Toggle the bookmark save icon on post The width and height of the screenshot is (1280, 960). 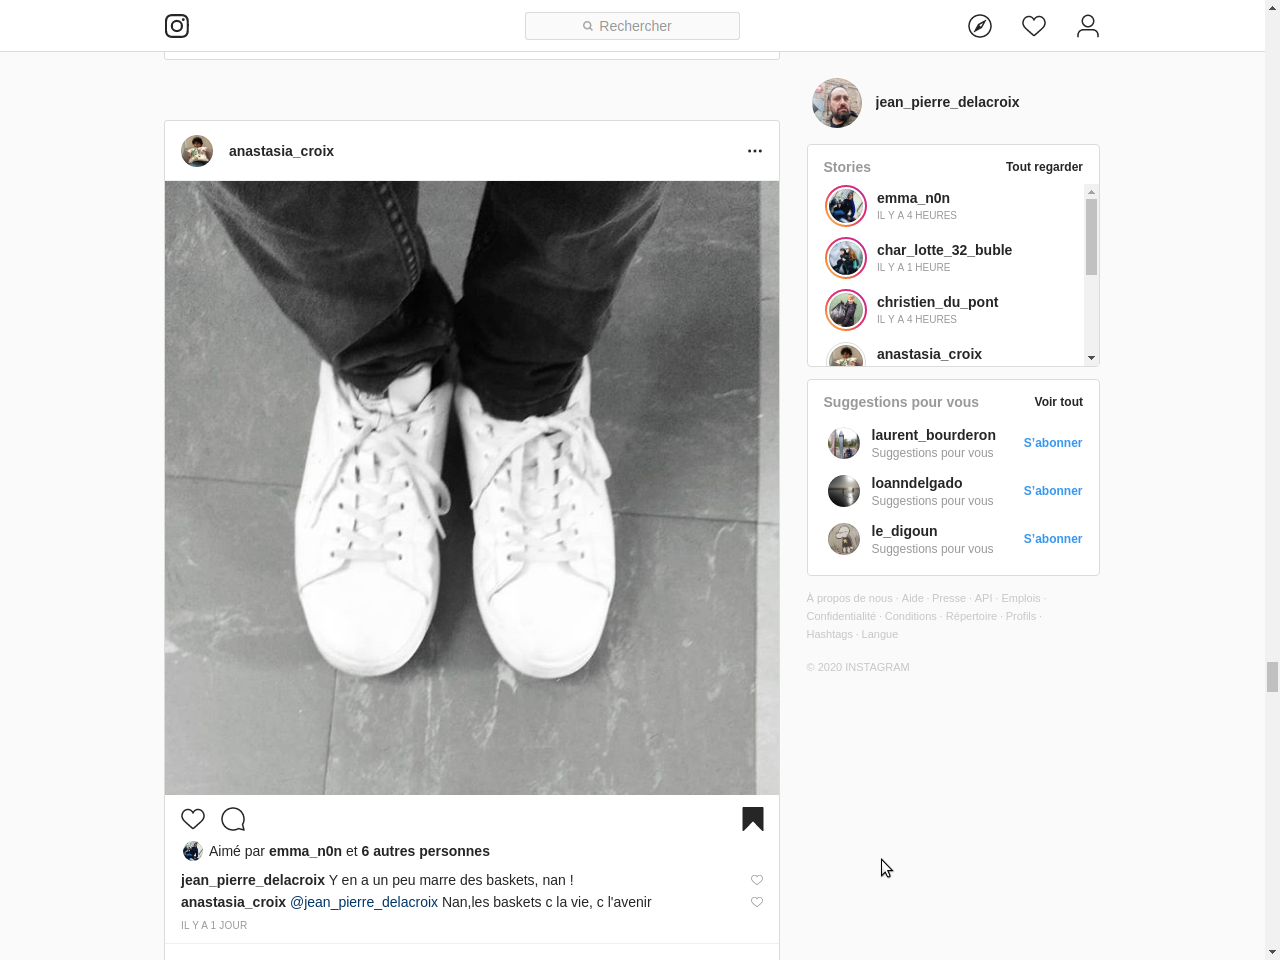[753, 819]
